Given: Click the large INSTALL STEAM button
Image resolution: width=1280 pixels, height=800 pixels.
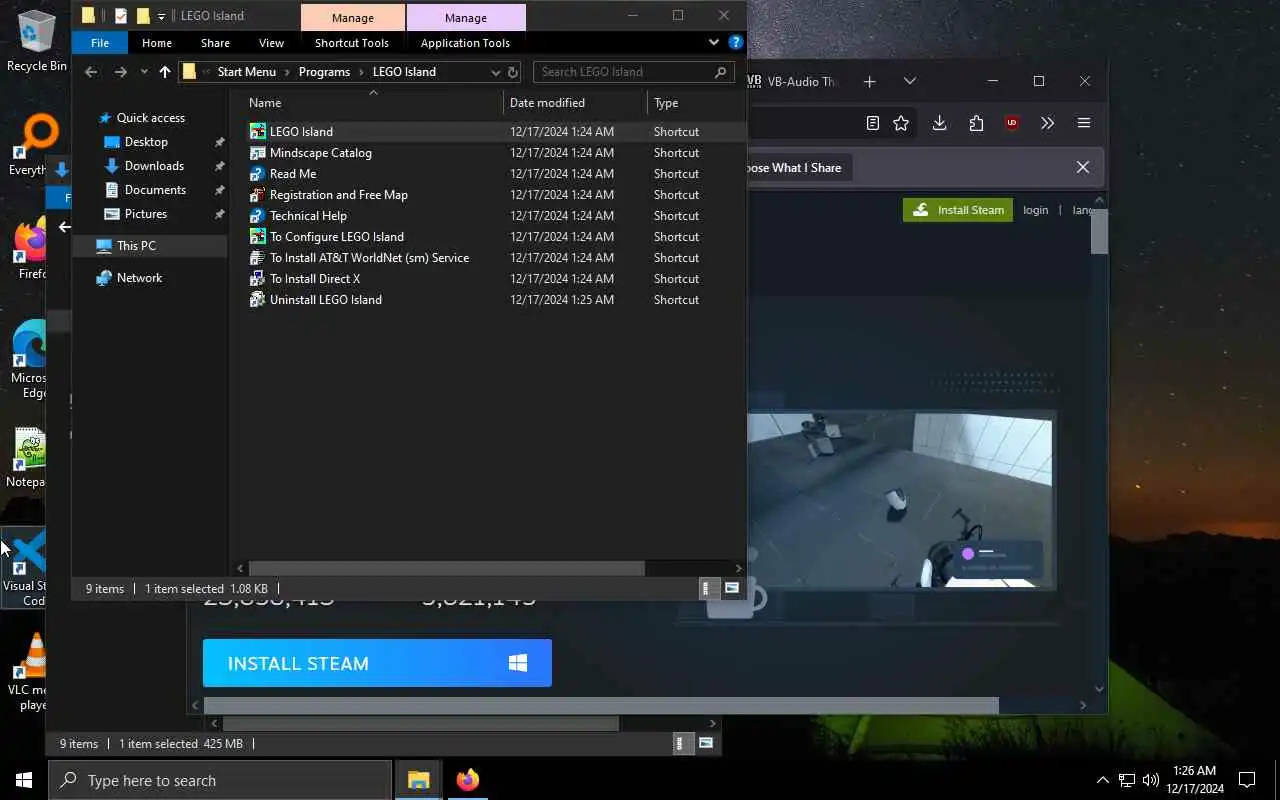Looking at the screenshot, I should tap(377, 663).
